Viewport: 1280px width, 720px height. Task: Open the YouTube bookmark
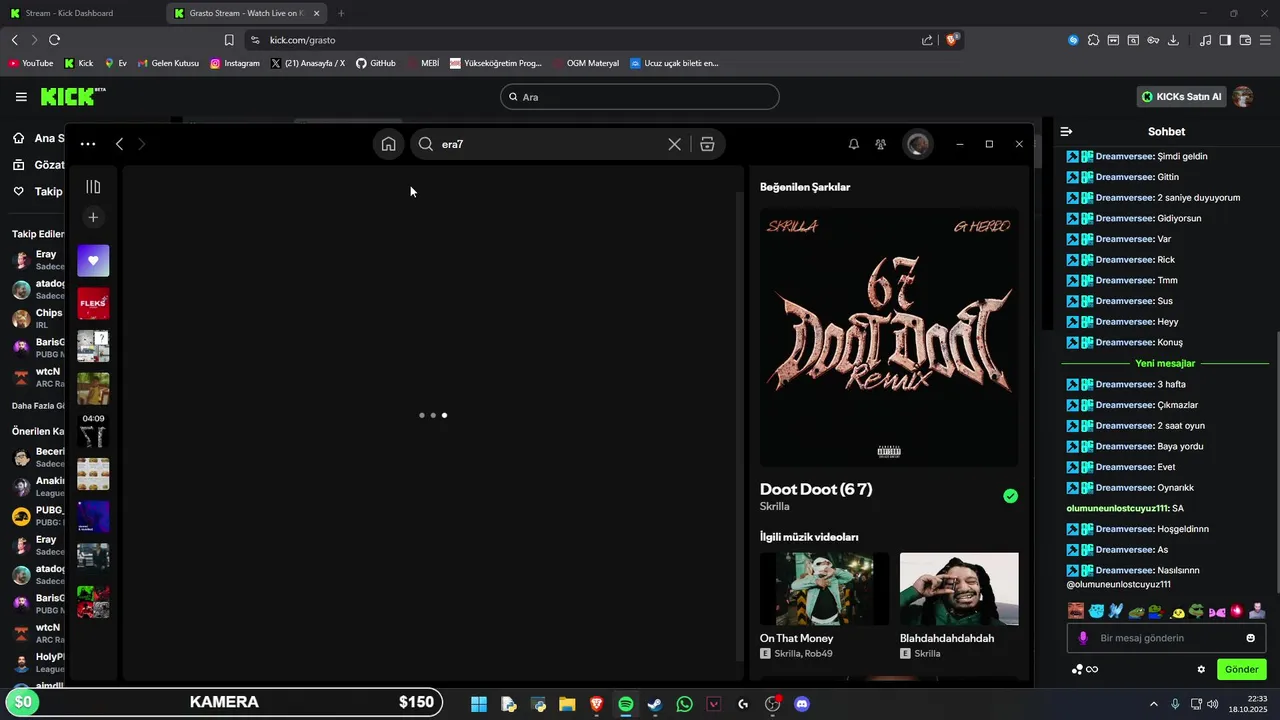click(30, 63)
